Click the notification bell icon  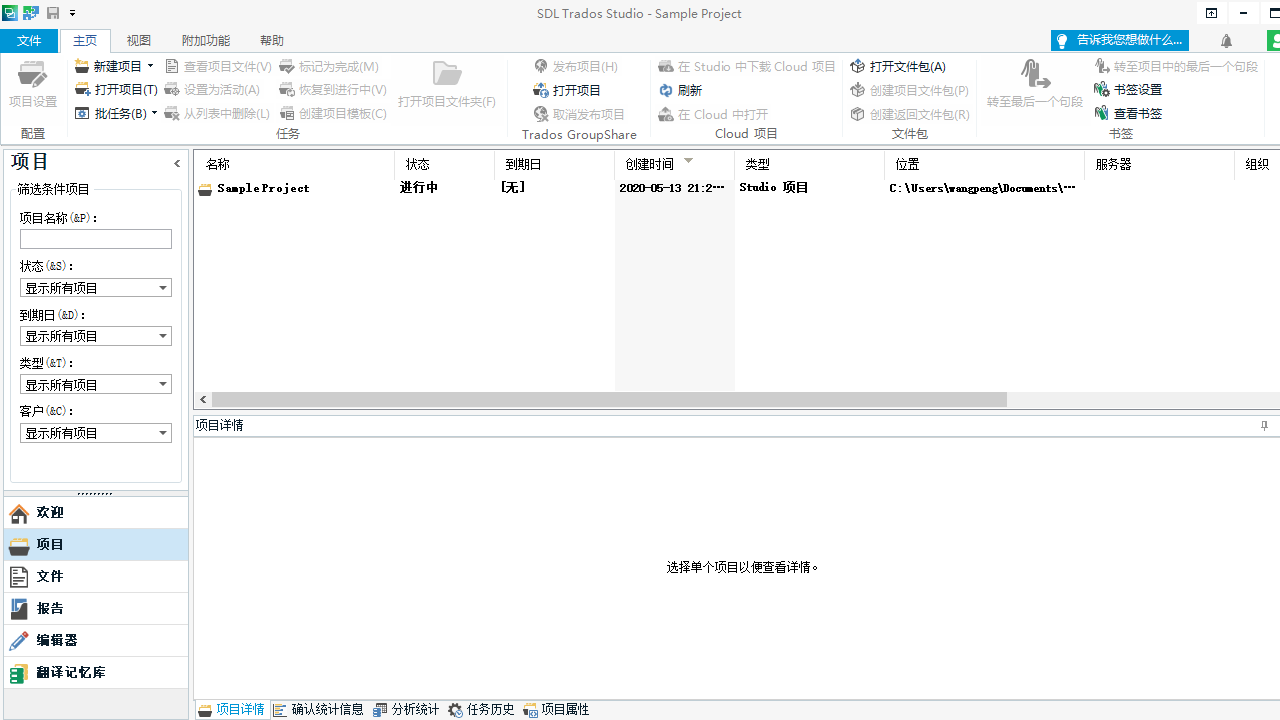pyautogui.click(x=1226, y=40)
